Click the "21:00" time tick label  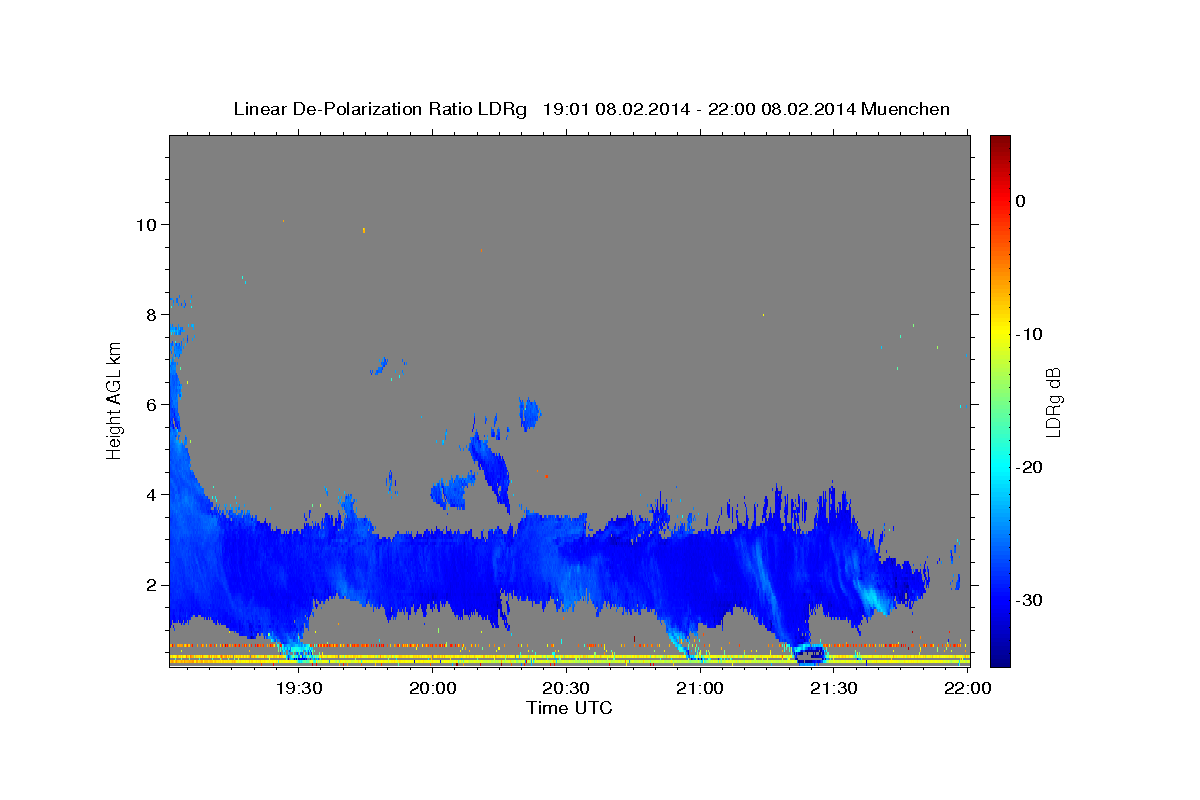[x=700, y=688]
